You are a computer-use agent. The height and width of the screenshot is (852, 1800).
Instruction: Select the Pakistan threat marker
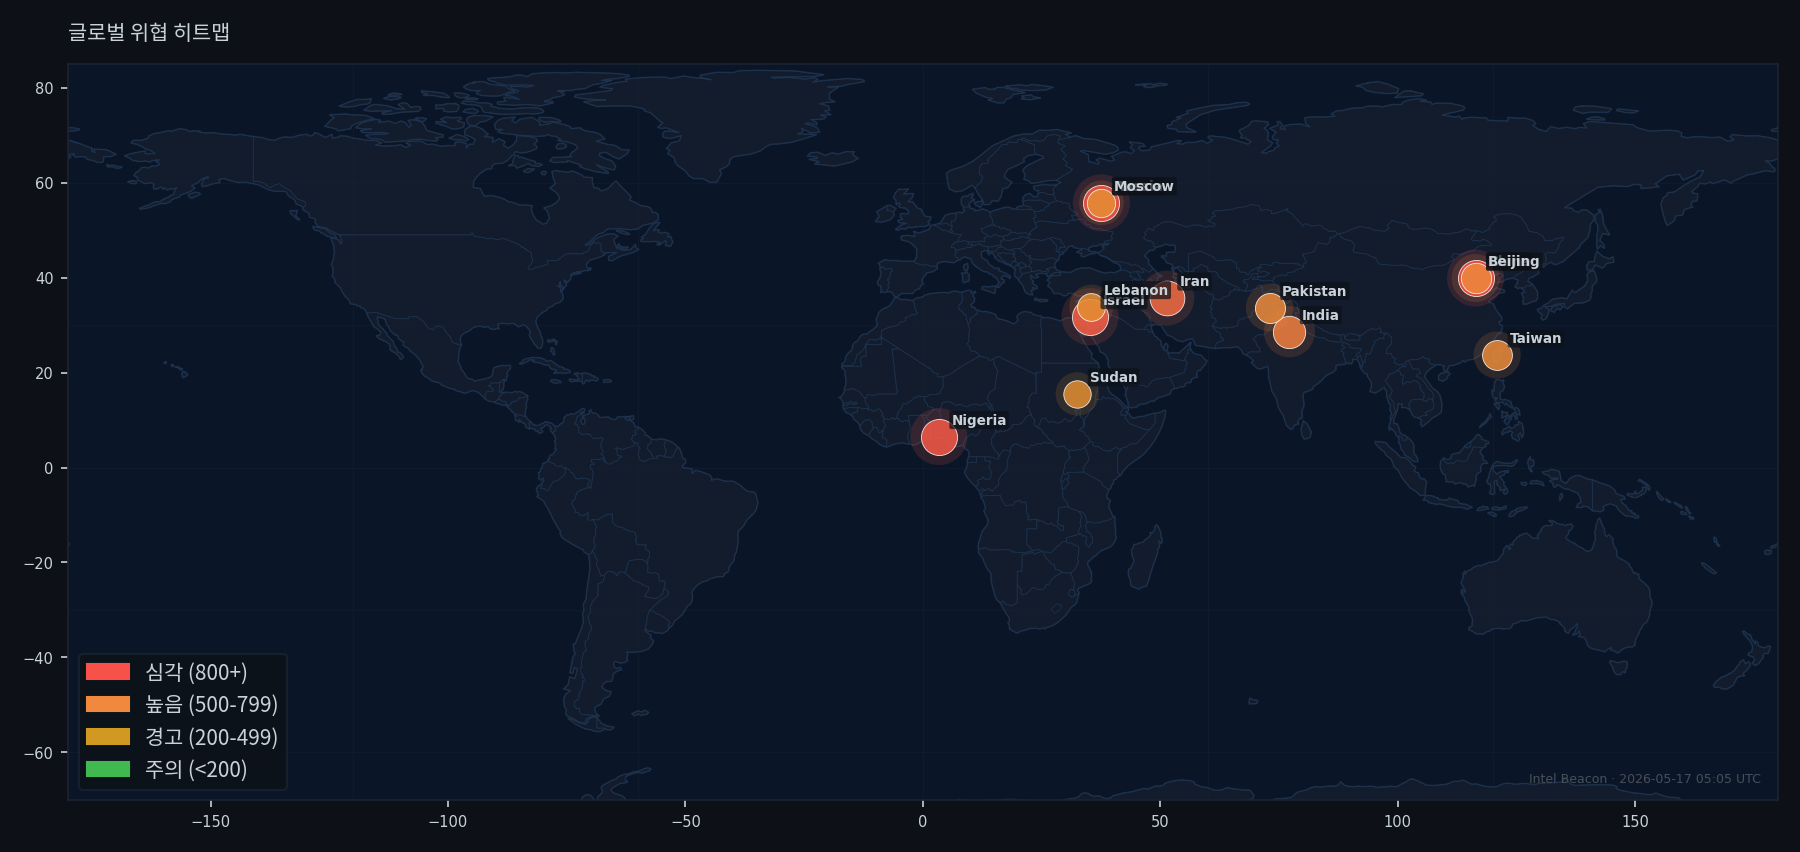[1270, 308]
